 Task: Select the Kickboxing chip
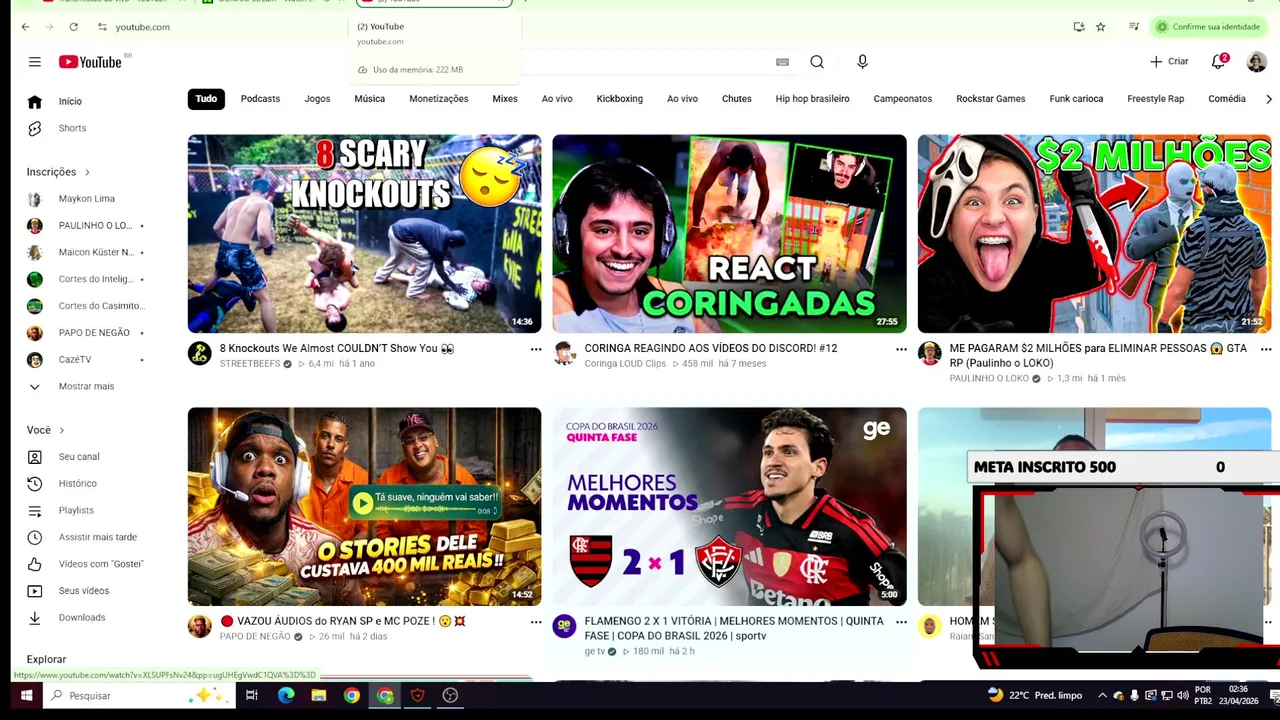point(620,99)
